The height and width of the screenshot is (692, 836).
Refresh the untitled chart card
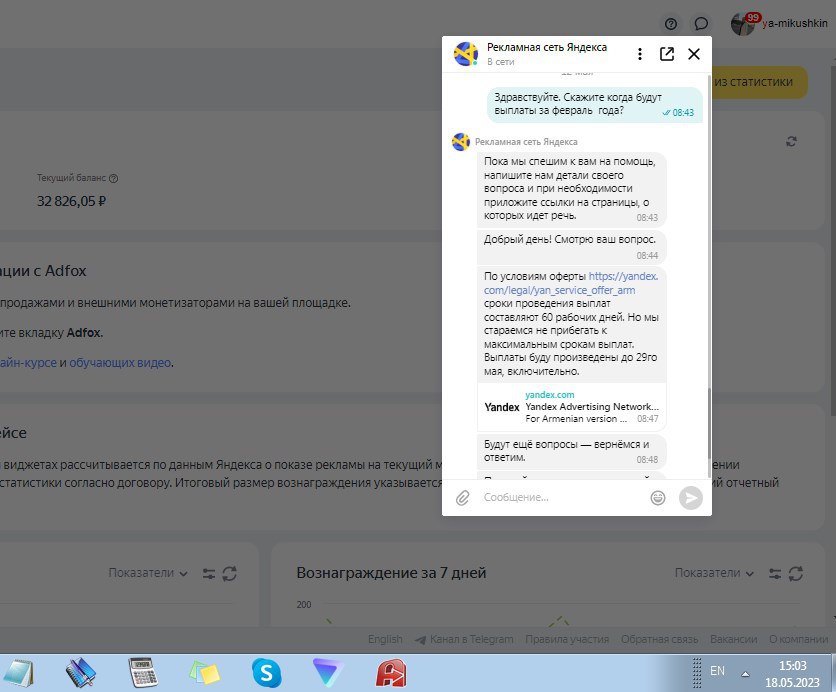coord(229,574)
